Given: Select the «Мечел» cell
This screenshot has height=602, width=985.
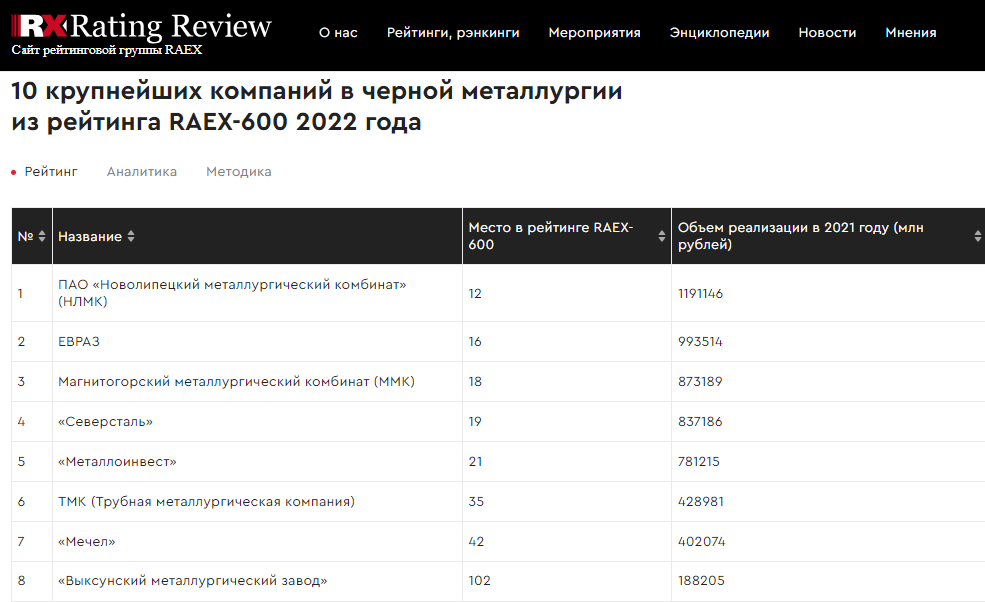Looking at the screenshot, I should click(x=258, y=541).
